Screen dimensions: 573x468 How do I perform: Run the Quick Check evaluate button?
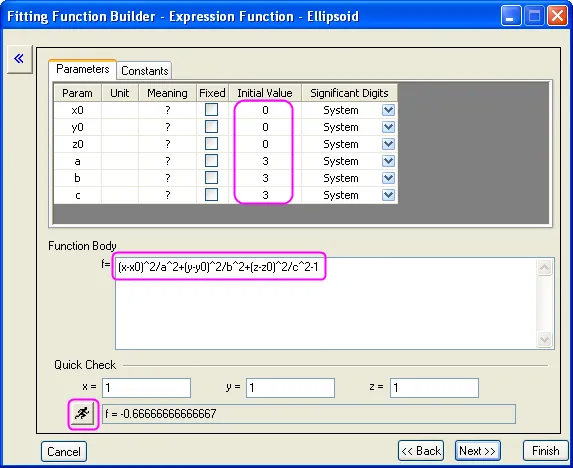[x=83, y=414]
